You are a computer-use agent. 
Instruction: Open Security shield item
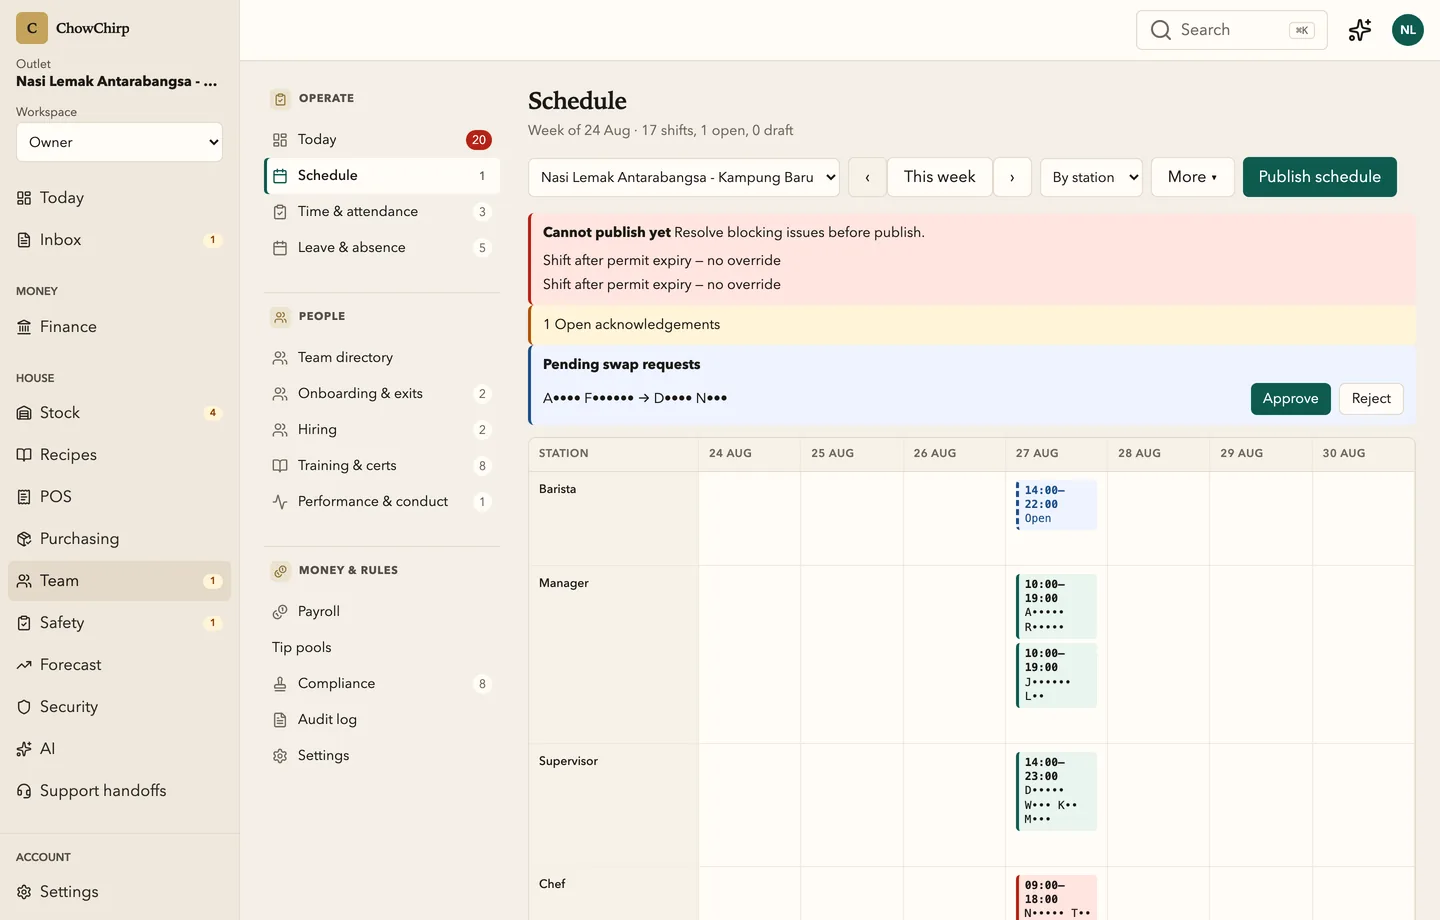point(119,707)
